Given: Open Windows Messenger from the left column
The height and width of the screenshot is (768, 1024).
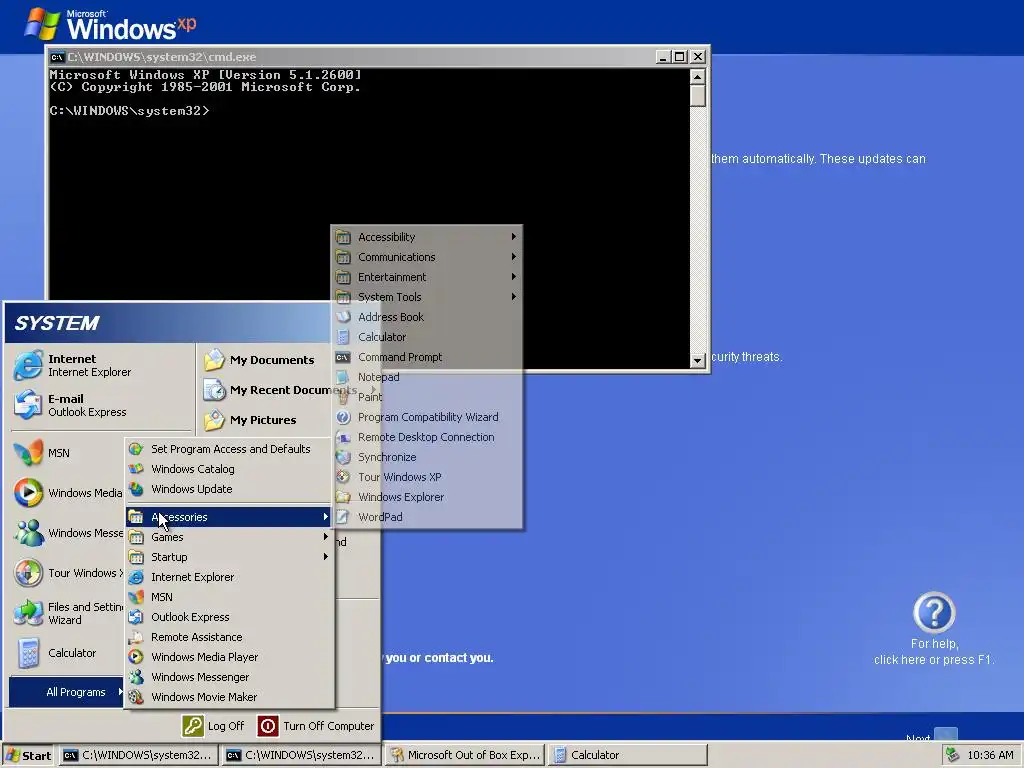Looking at the screenshot, I should click(68, 533).
